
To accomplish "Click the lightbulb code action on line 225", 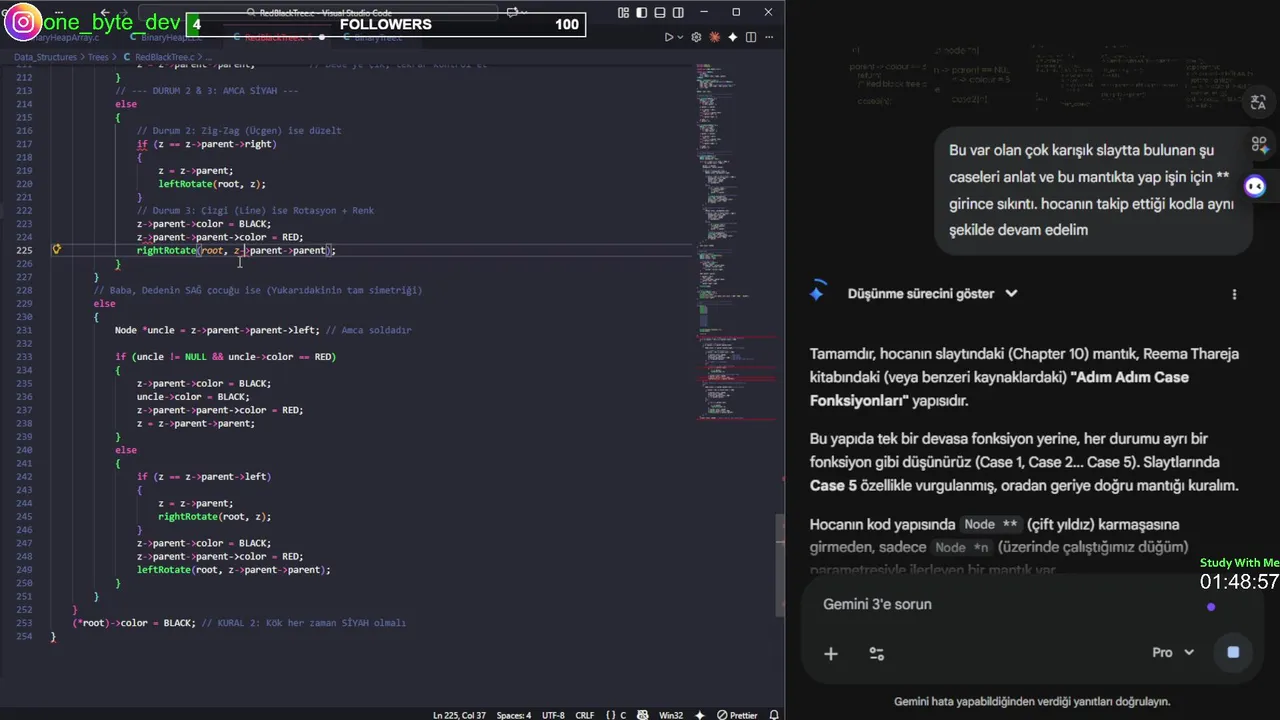I will (57, 250).
